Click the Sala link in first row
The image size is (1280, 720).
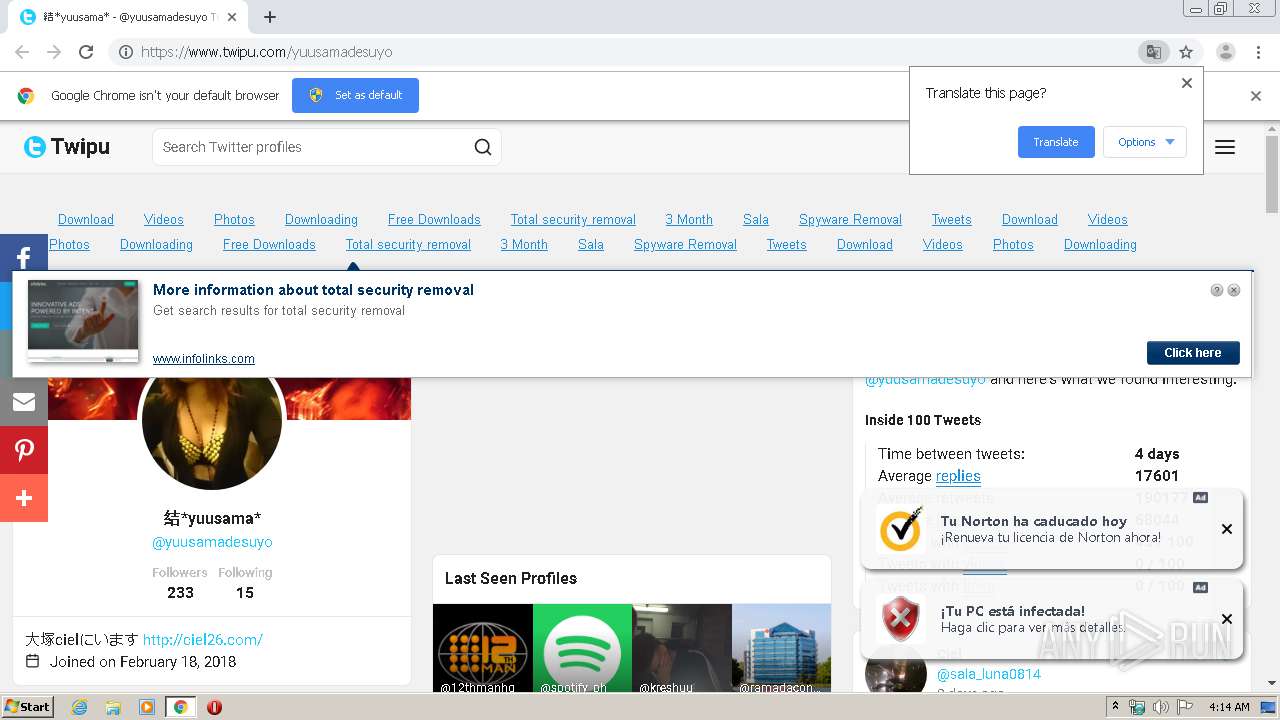point(756,219)
